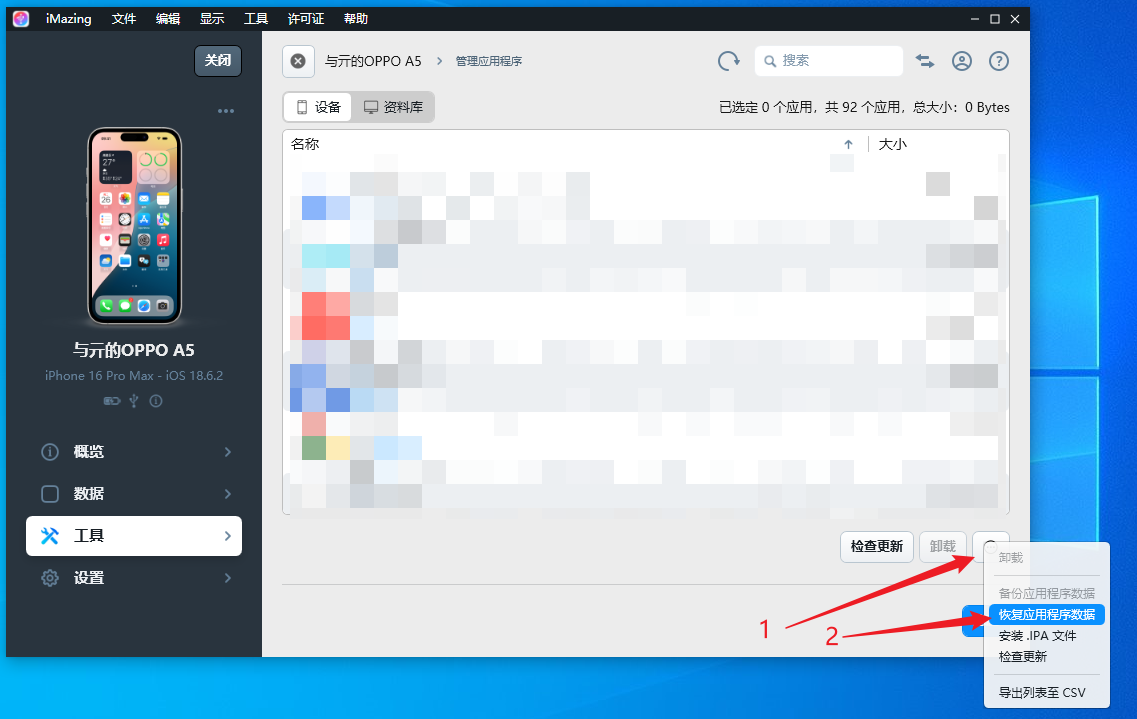The height and width of the screenshot is (719, 1137).
Task: Click the OPPO A5 breadcrumb link
Action: tap(373, 61)
